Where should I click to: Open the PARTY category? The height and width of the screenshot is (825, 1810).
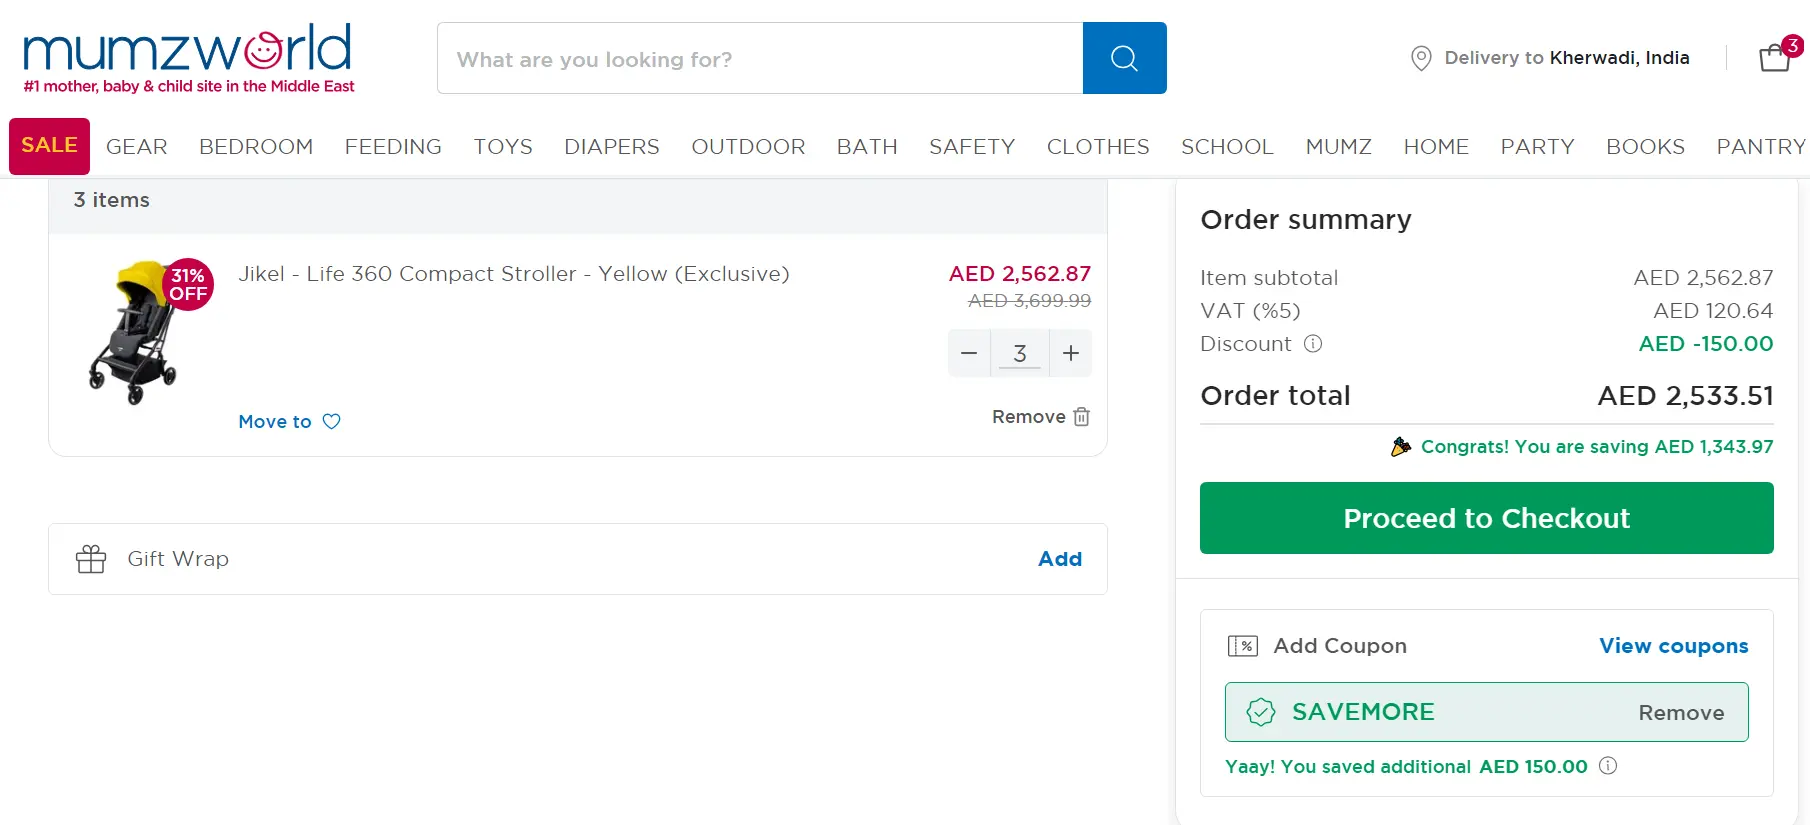point(1537,147)
